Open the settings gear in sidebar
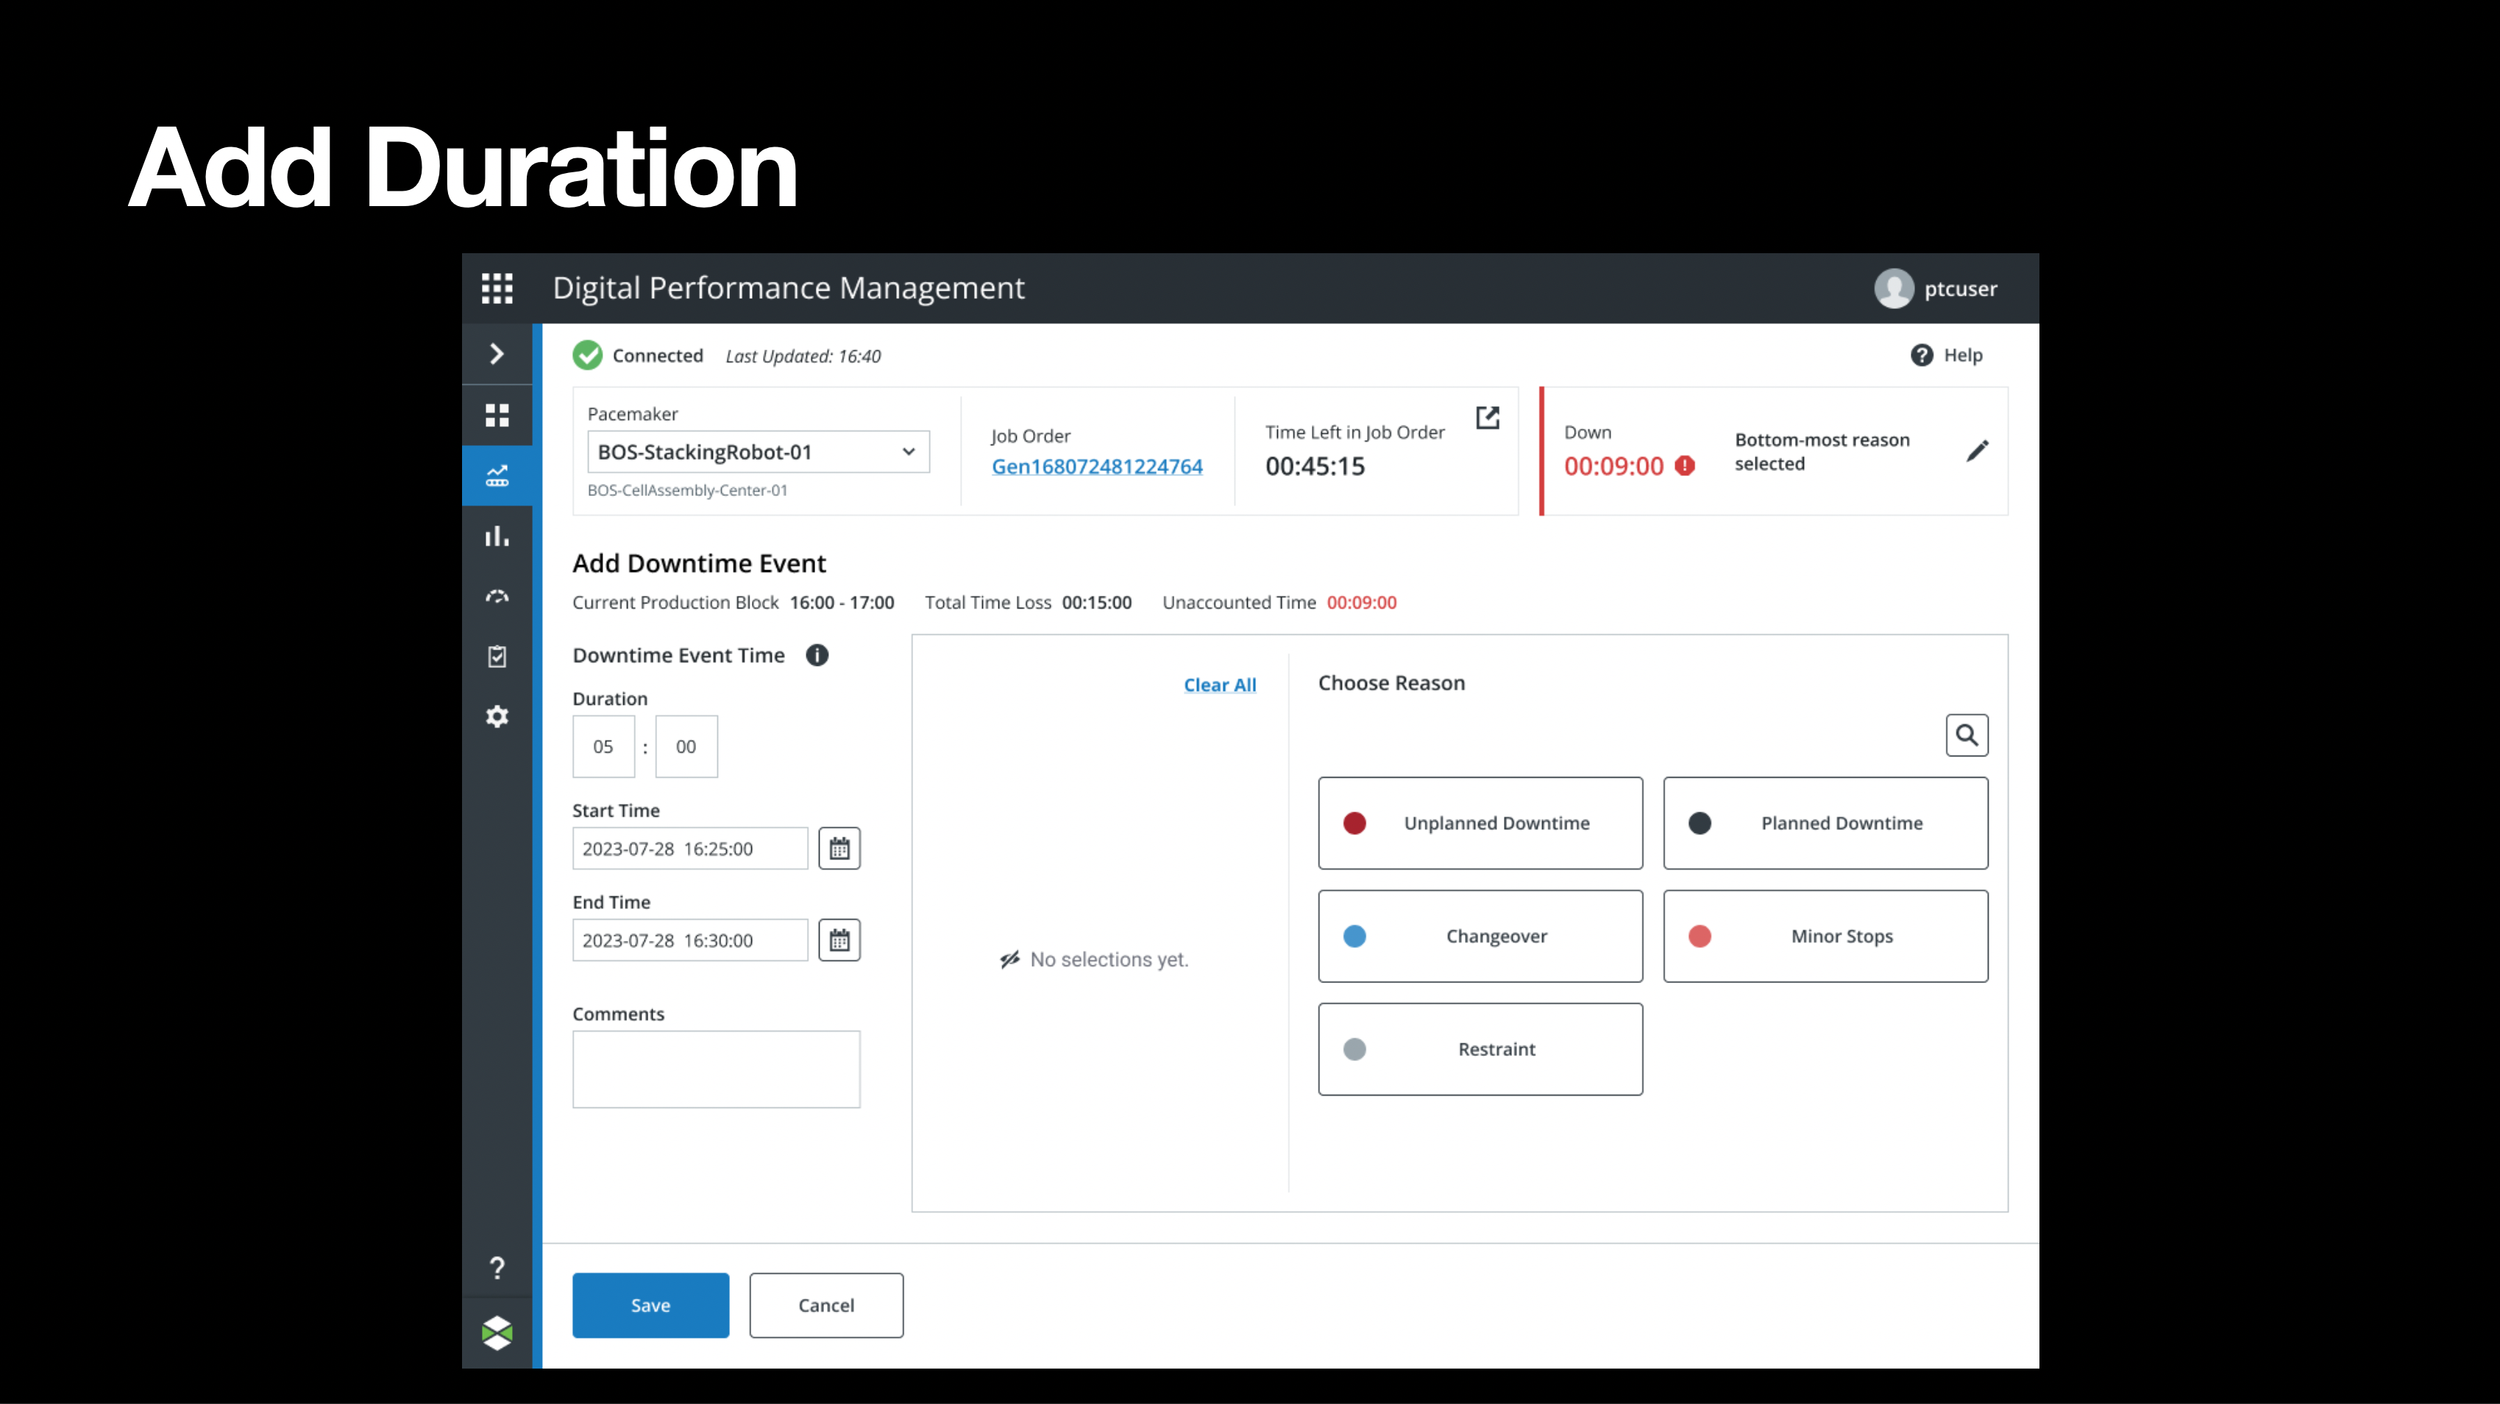Screen dimensions: 2500x1404 pos(497,717)
